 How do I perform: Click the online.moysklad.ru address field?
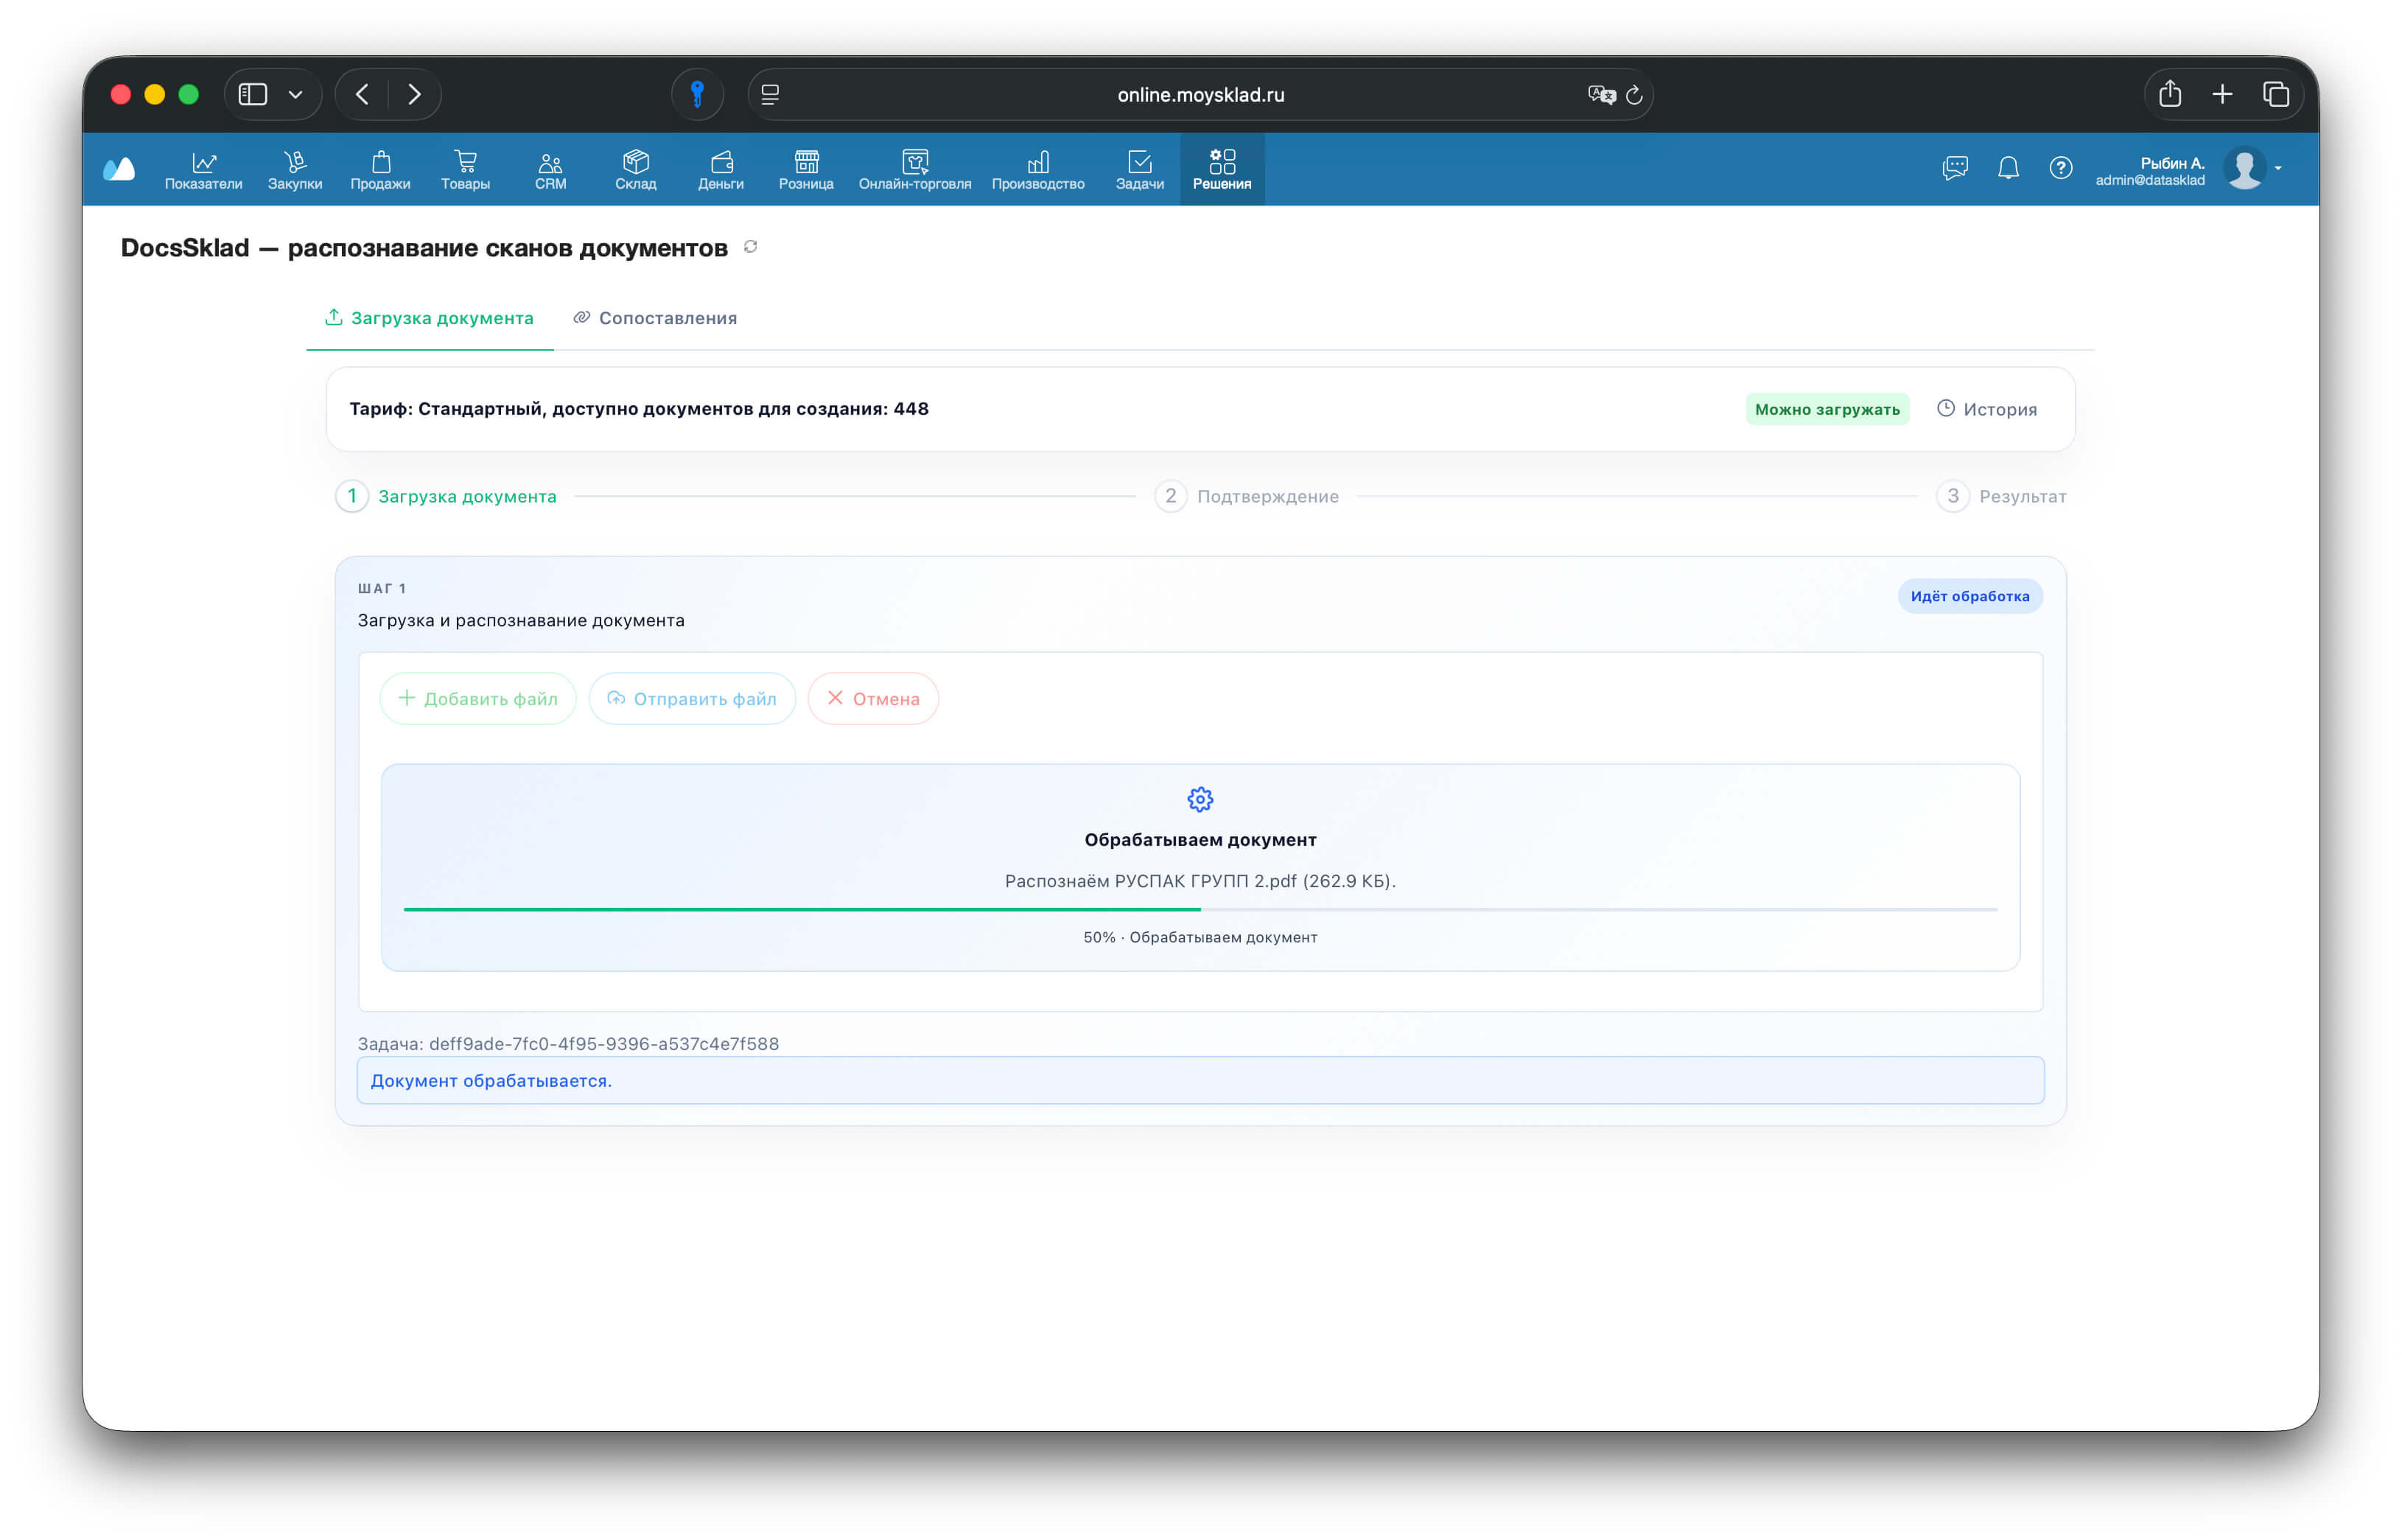pos(1200,94)
